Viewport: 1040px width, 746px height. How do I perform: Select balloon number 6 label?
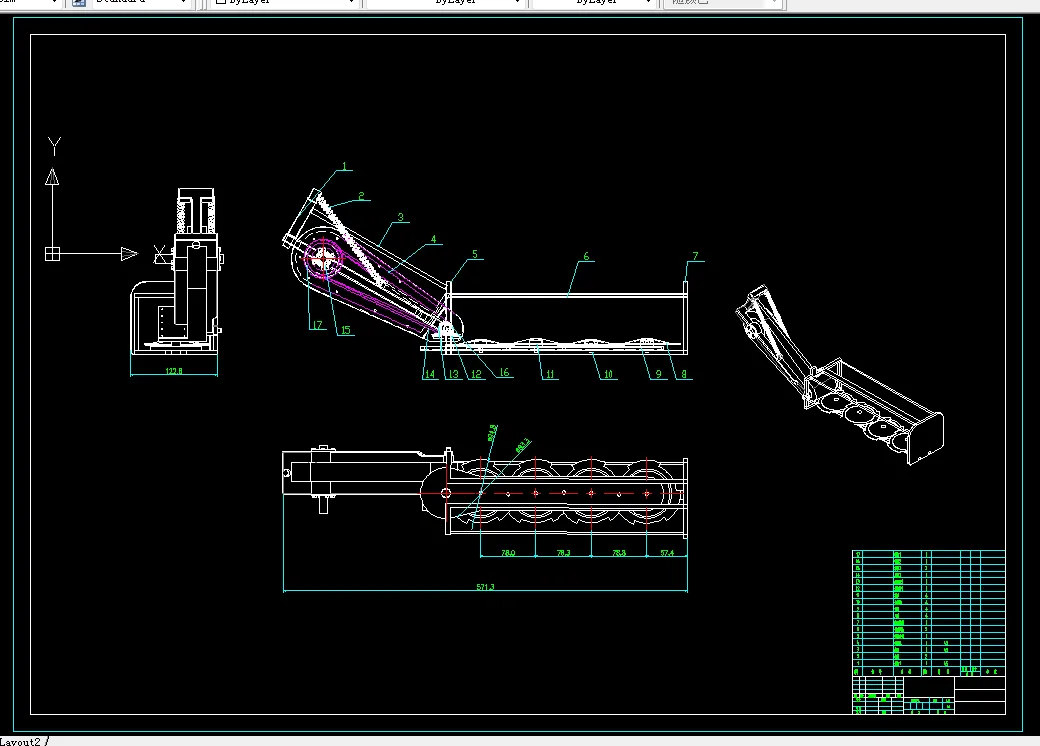click(x=586, y=256)
